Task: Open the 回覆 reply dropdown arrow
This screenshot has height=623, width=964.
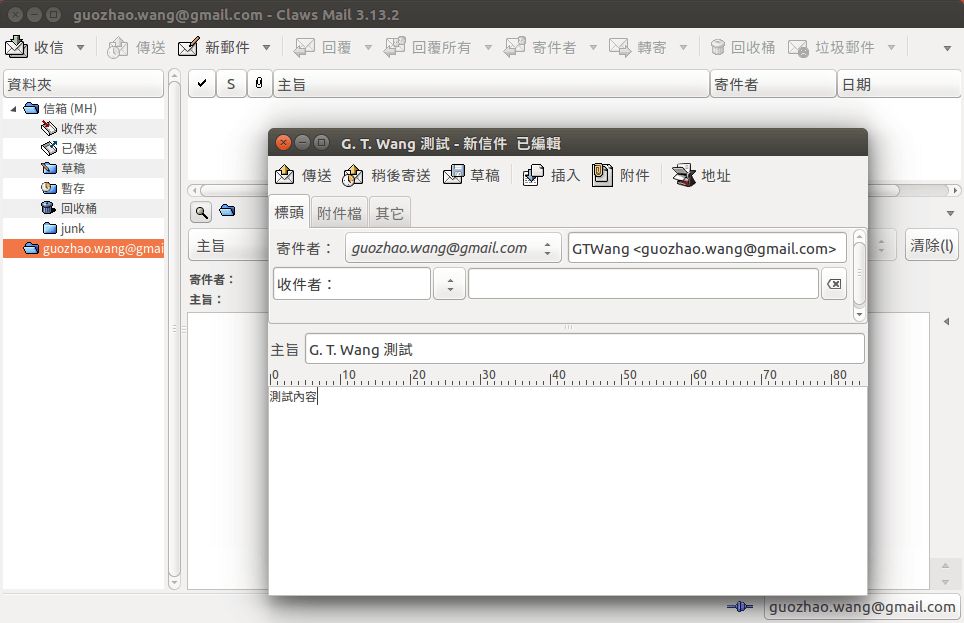Action: point(367,46)
